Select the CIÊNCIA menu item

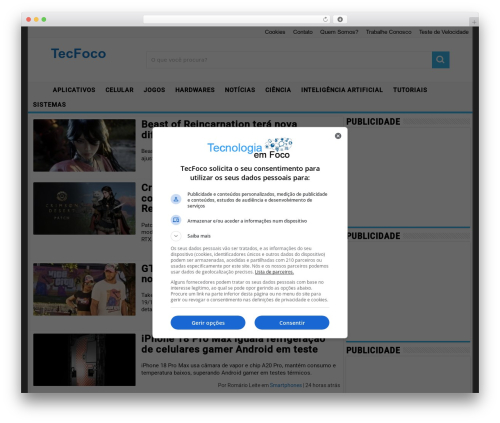[278, 90]
